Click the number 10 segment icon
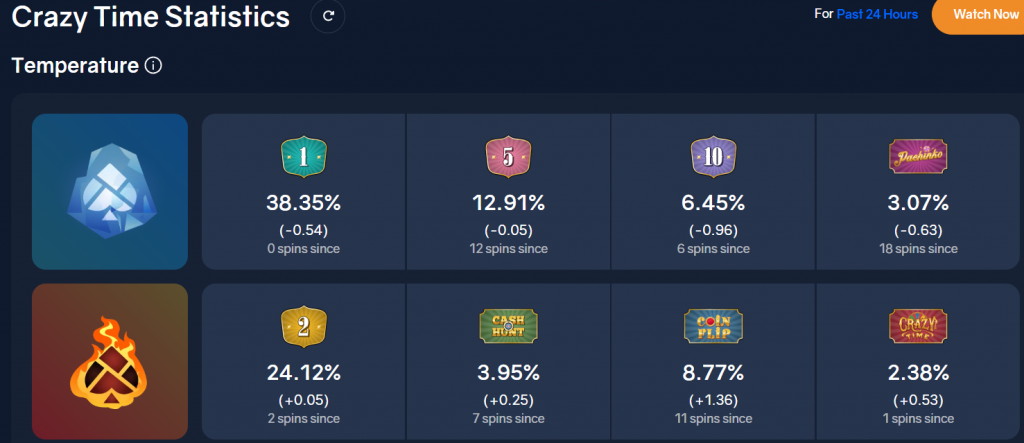The width and height of the screenshot is (1024, 443). [713, 156]
